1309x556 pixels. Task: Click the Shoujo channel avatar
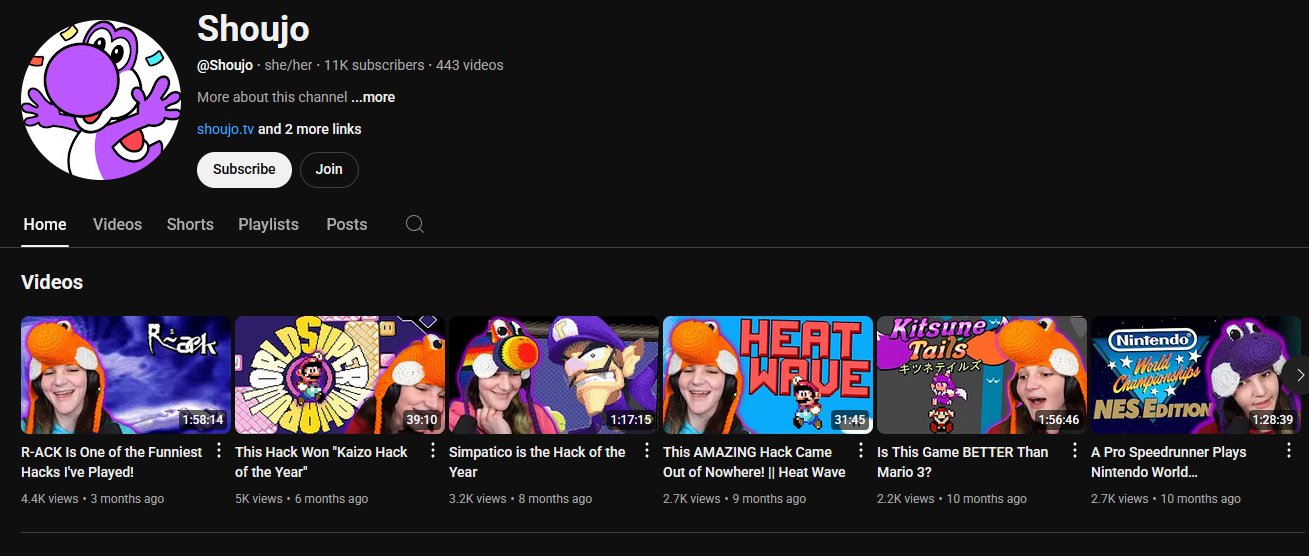pyautogui.click(x=100, y=99)
